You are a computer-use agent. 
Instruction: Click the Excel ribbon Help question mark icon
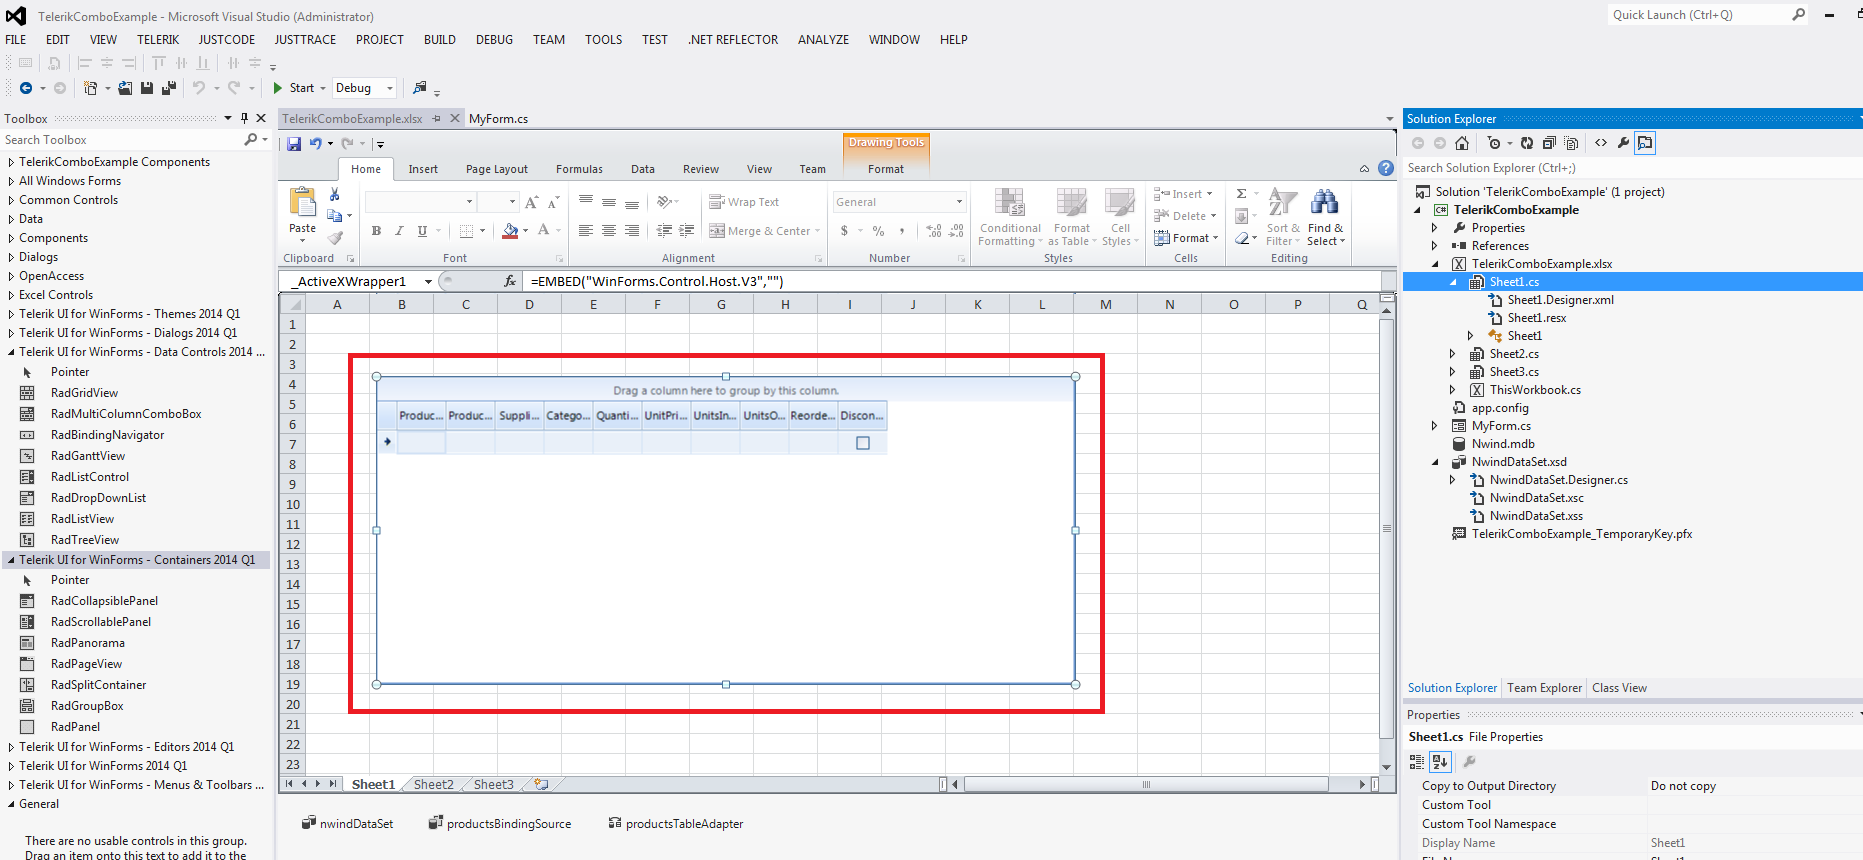(1386, 169)
